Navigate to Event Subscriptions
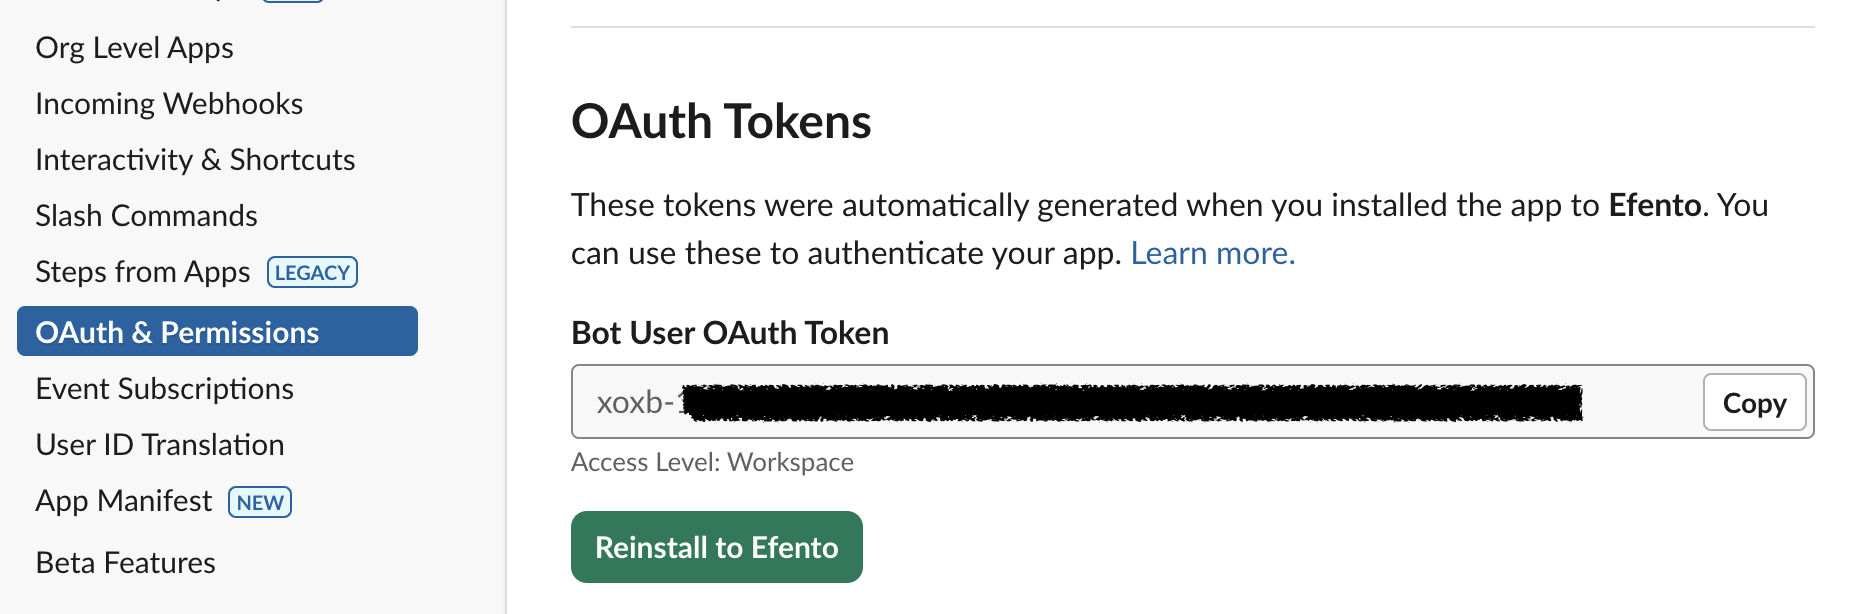The image size is (1870, 614). tap(164, 389)
